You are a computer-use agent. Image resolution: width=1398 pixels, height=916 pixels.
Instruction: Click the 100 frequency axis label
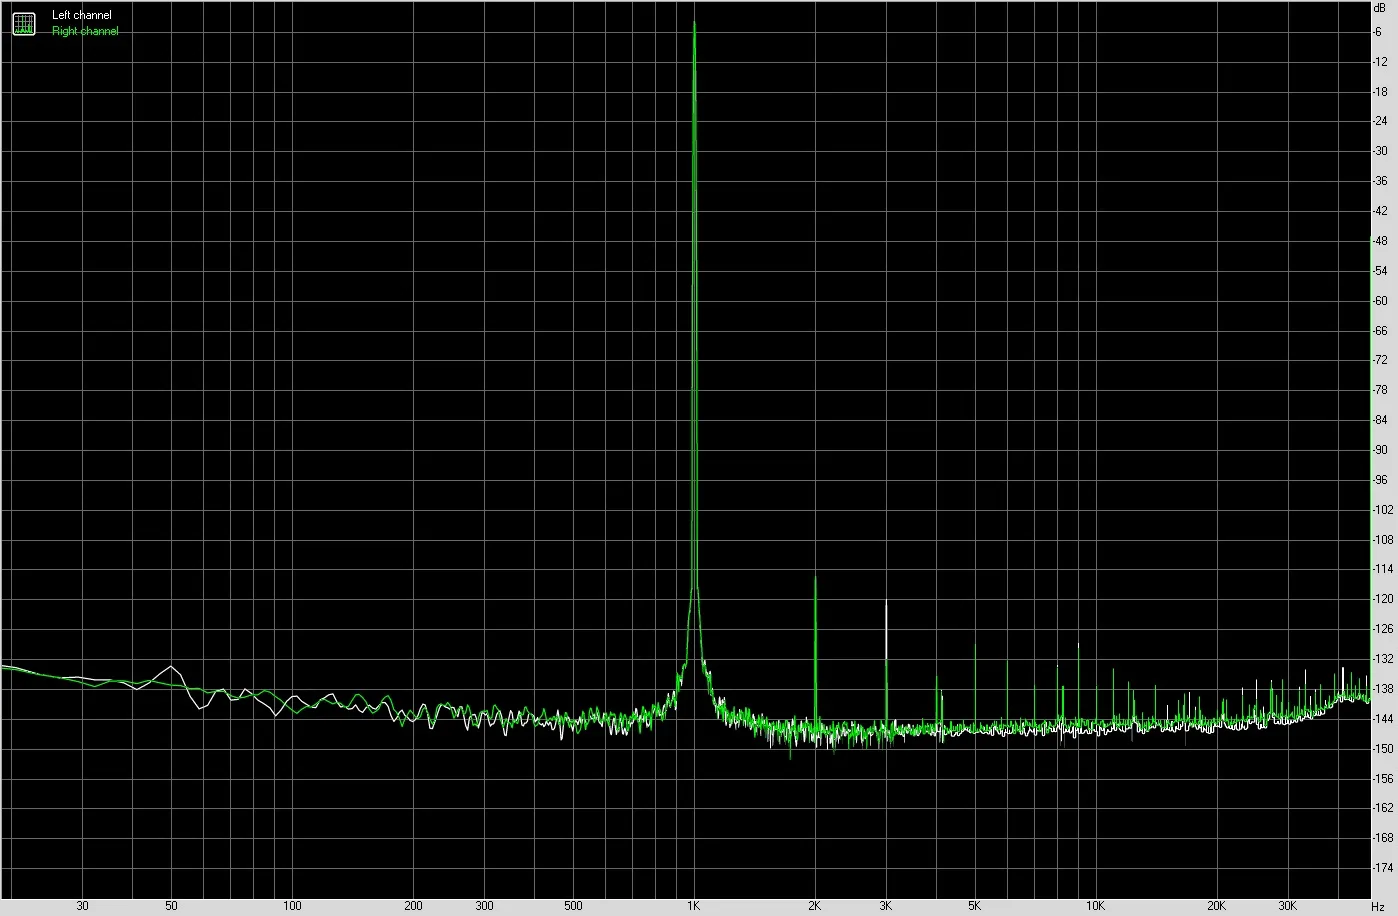coord(292,906)
